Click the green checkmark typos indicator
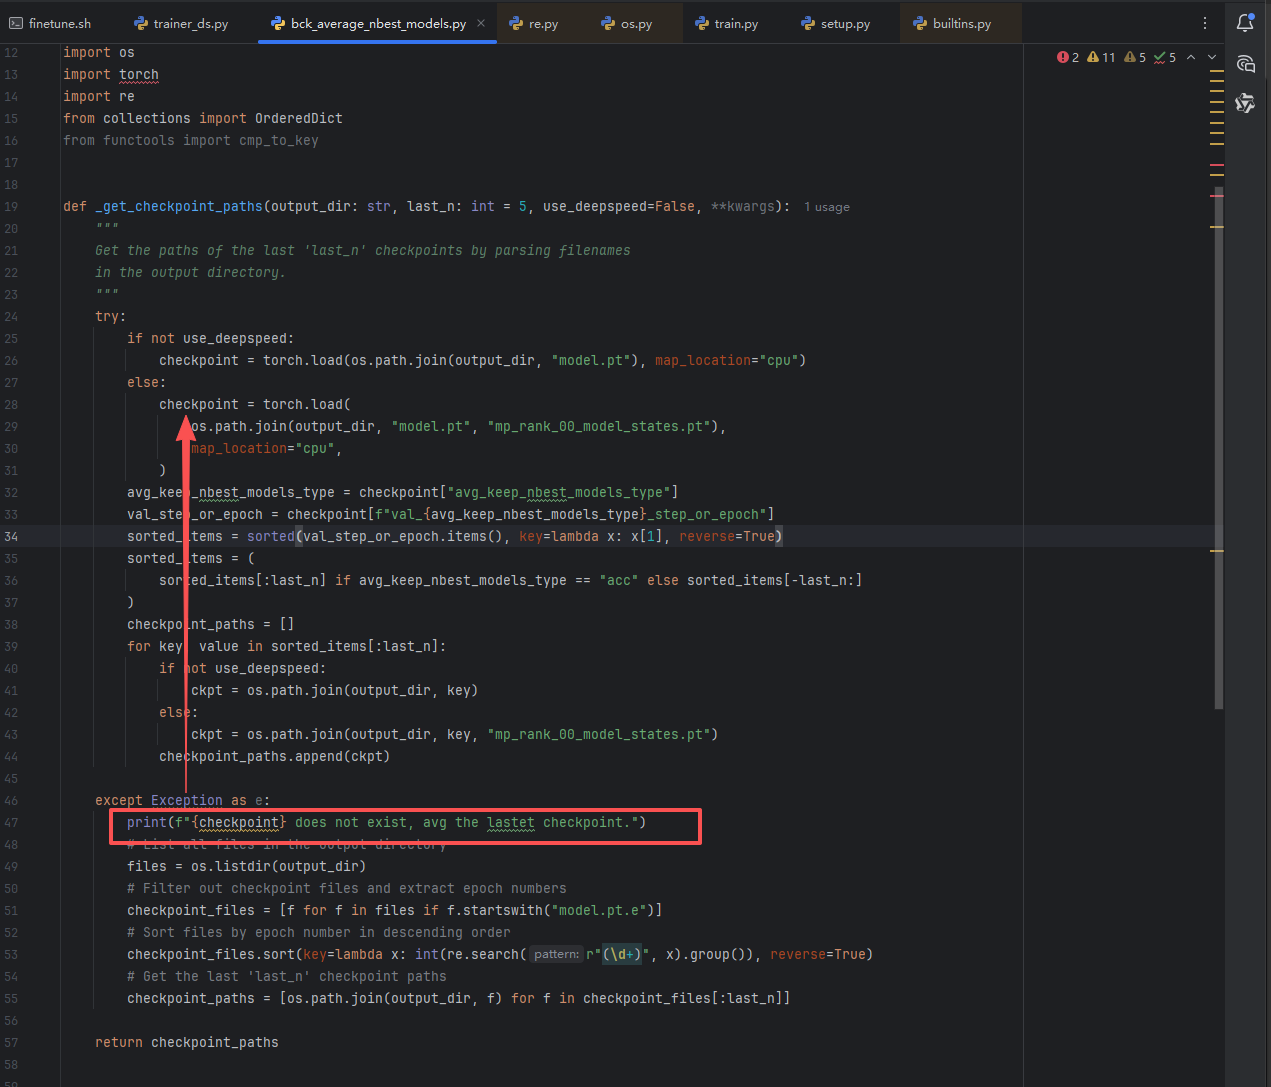The image size is (1271, 1087). [x=1165, y=57]
